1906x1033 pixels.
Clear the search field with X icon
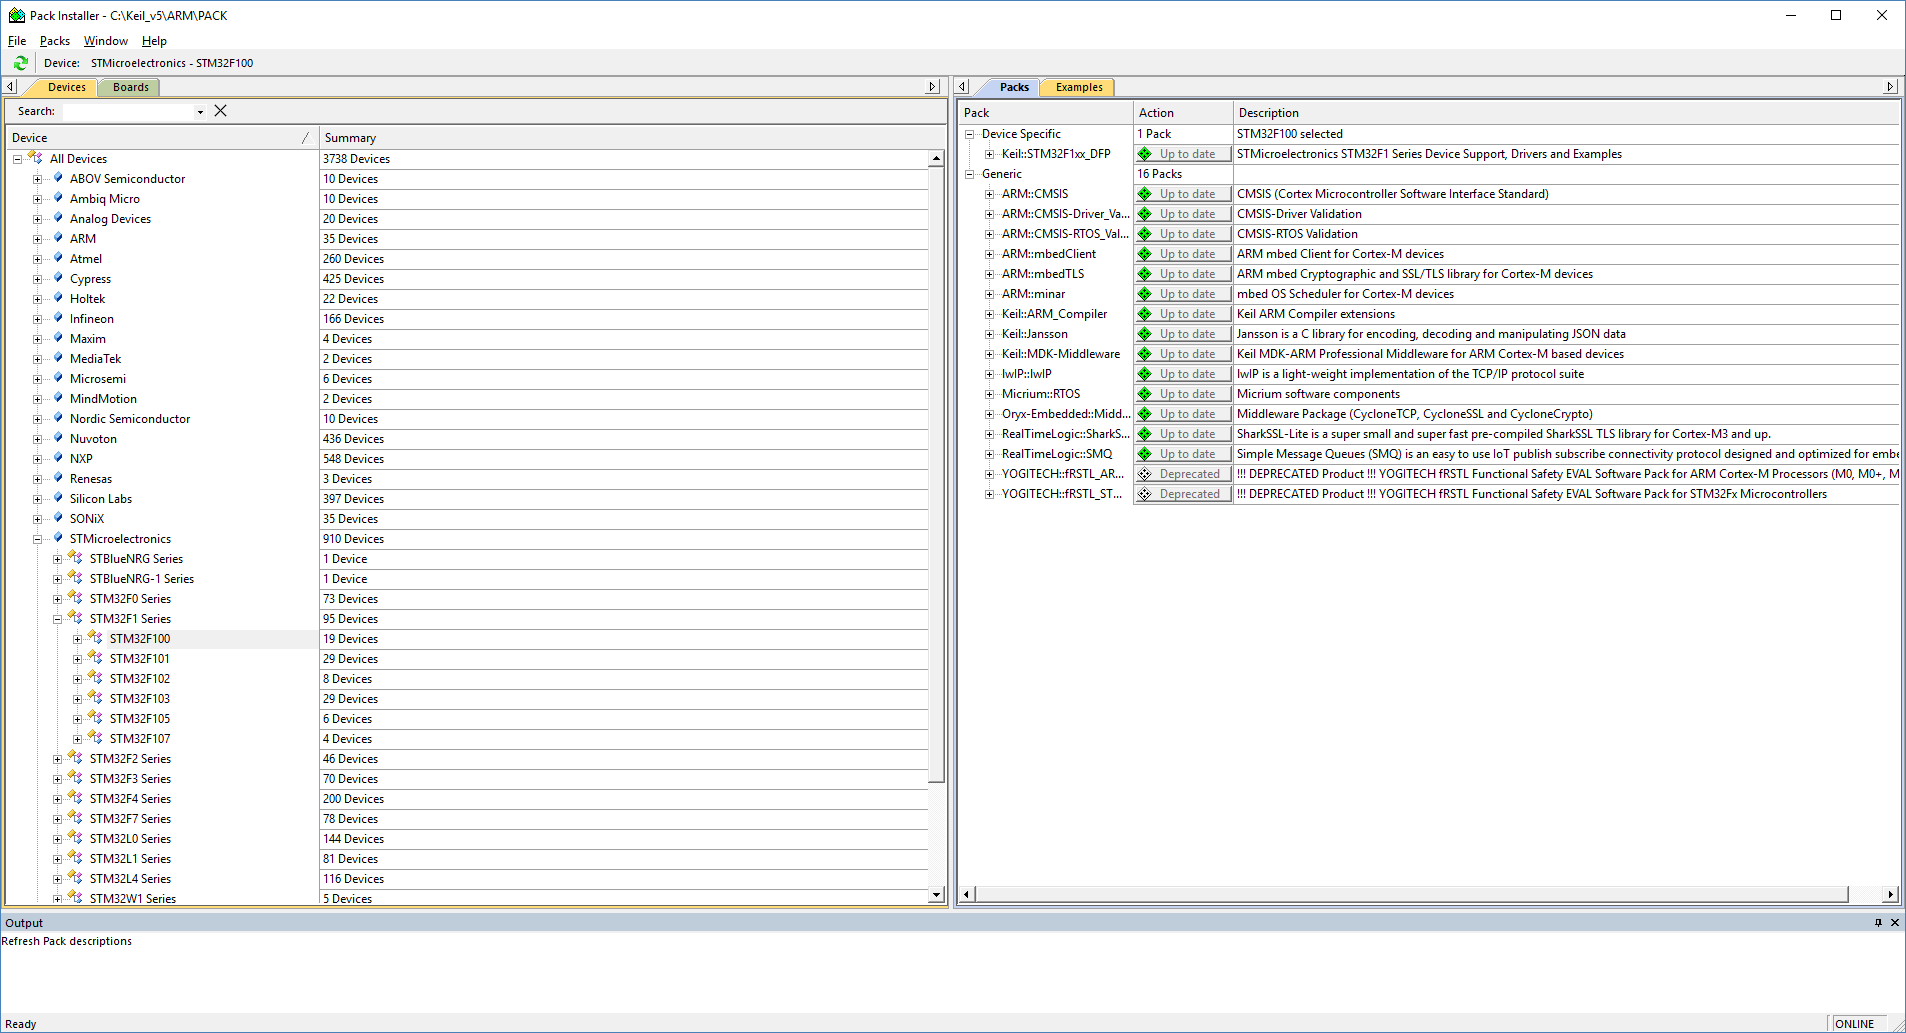click(221, 111)
